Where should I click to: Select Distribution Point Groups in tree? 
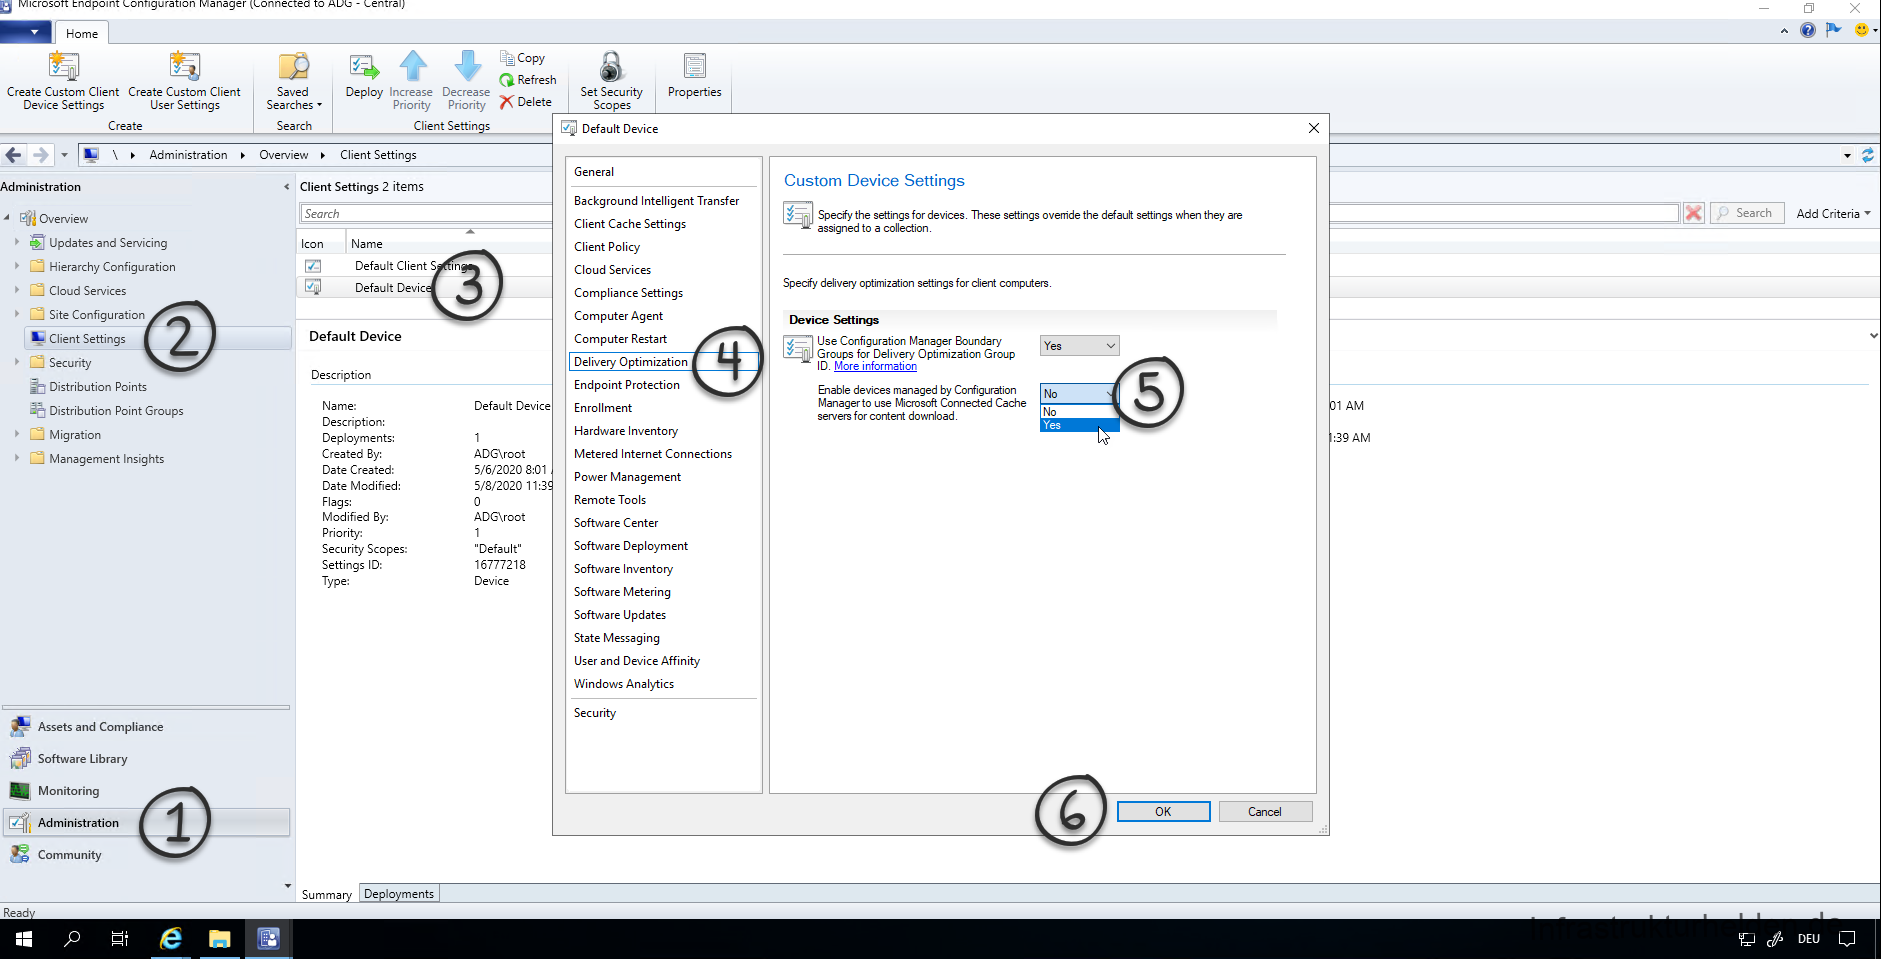point(116,411)
